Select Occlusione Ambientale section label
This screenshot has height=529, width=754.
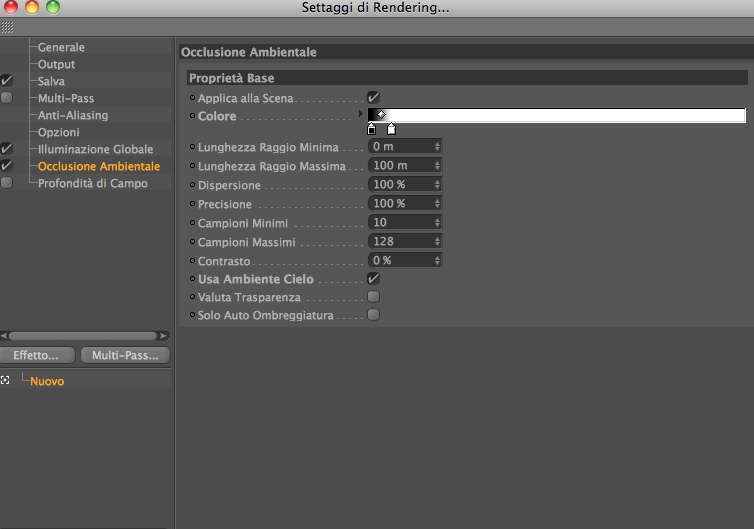(99, 166)
